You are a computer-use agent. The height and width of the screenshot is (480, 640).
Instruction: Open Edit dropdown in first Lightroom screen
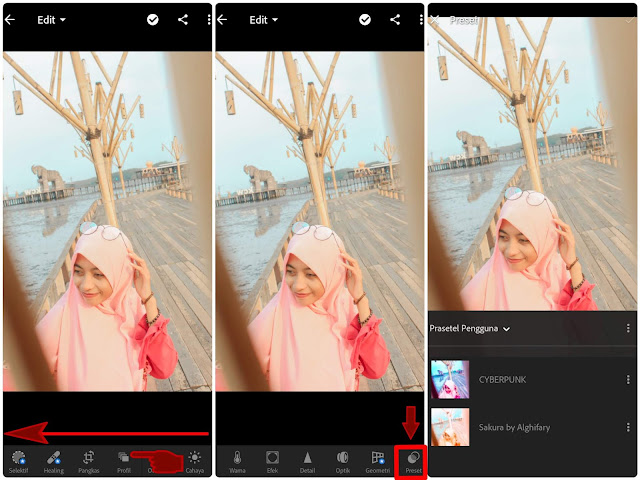[x=51, y=20]
